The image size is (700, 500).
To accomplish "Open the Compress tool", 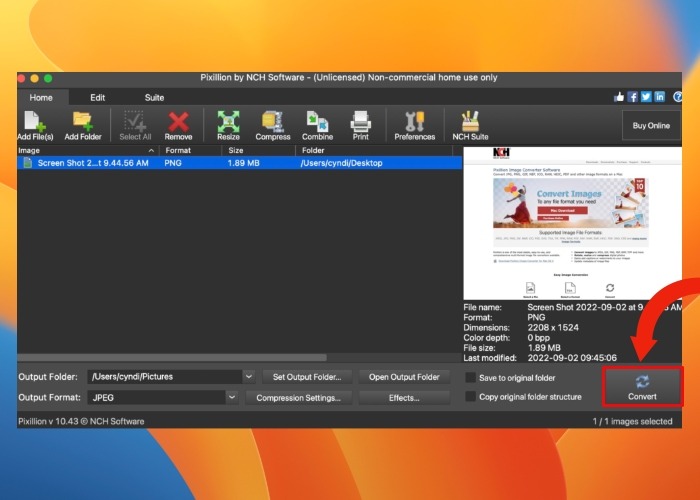I will (x=273, y=125).
